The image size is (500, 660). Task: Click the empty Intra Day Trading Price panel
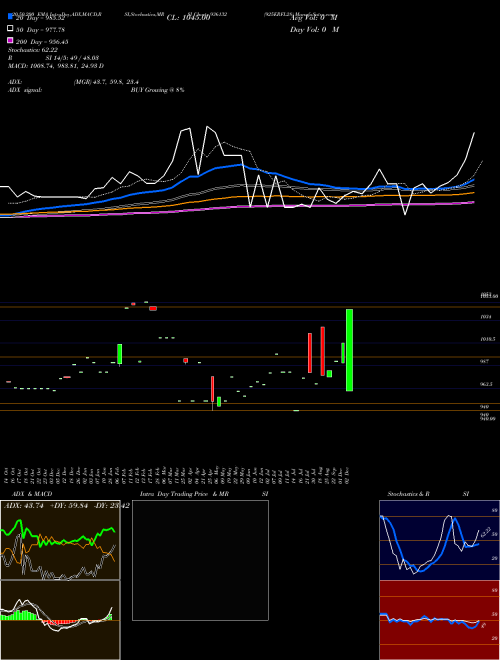tap(200, 560)
